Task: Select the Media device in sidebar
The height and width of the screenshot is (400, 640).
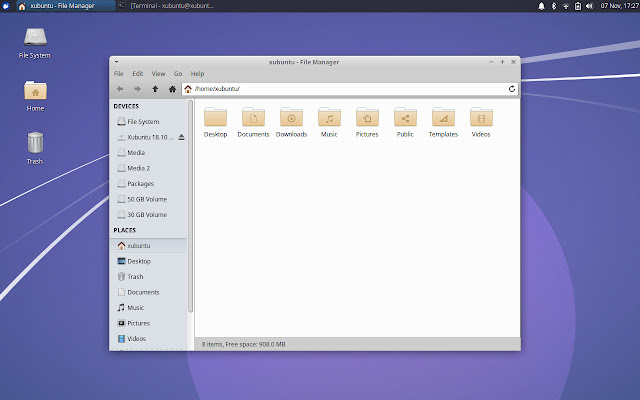Action: pyautogui.click(x=148, y=153)
